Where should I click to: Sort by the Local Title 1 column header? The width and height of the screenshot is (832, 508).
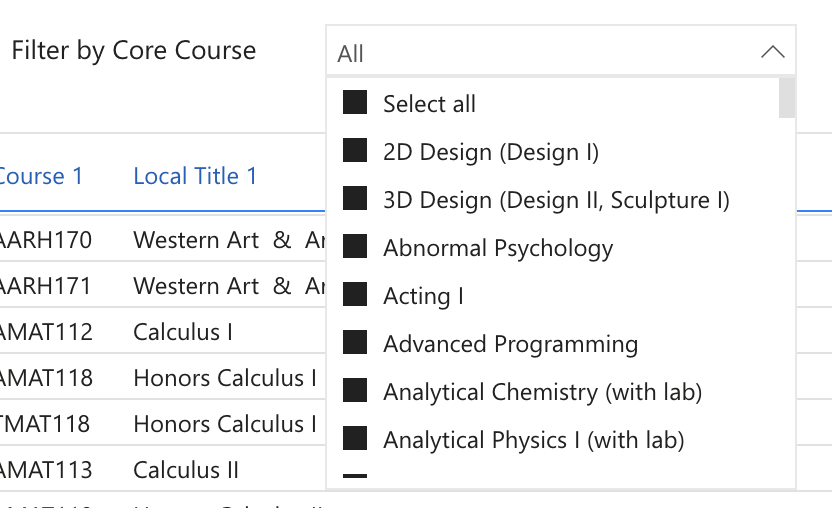pyautogui.click(x=195, y=177)
